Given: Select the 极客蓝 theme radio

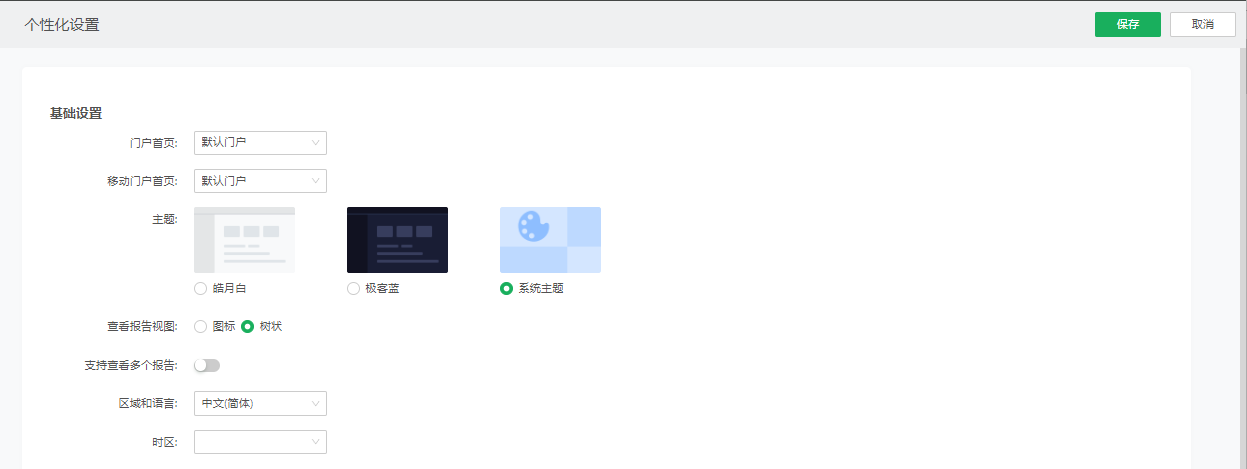Looking at the screenshot, I should [x=353, y=288].
